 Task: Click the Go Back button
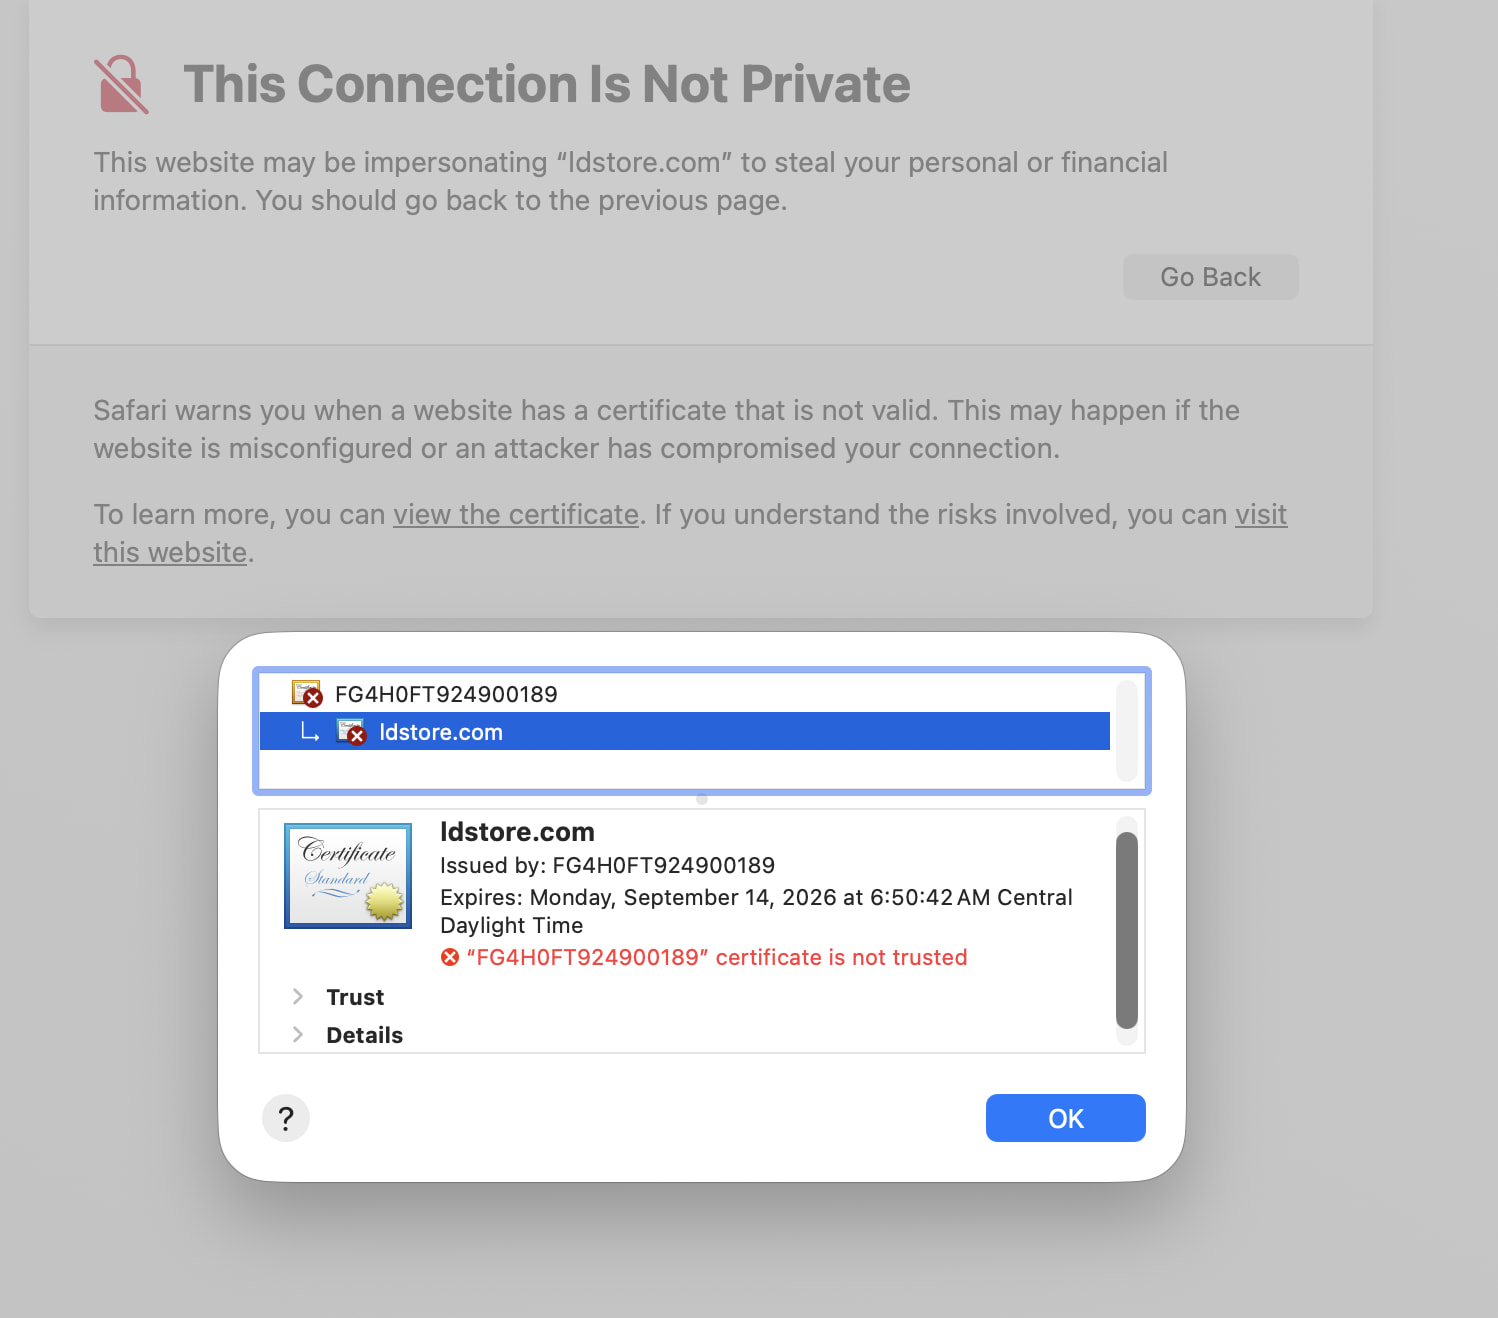click(1211, 277)
